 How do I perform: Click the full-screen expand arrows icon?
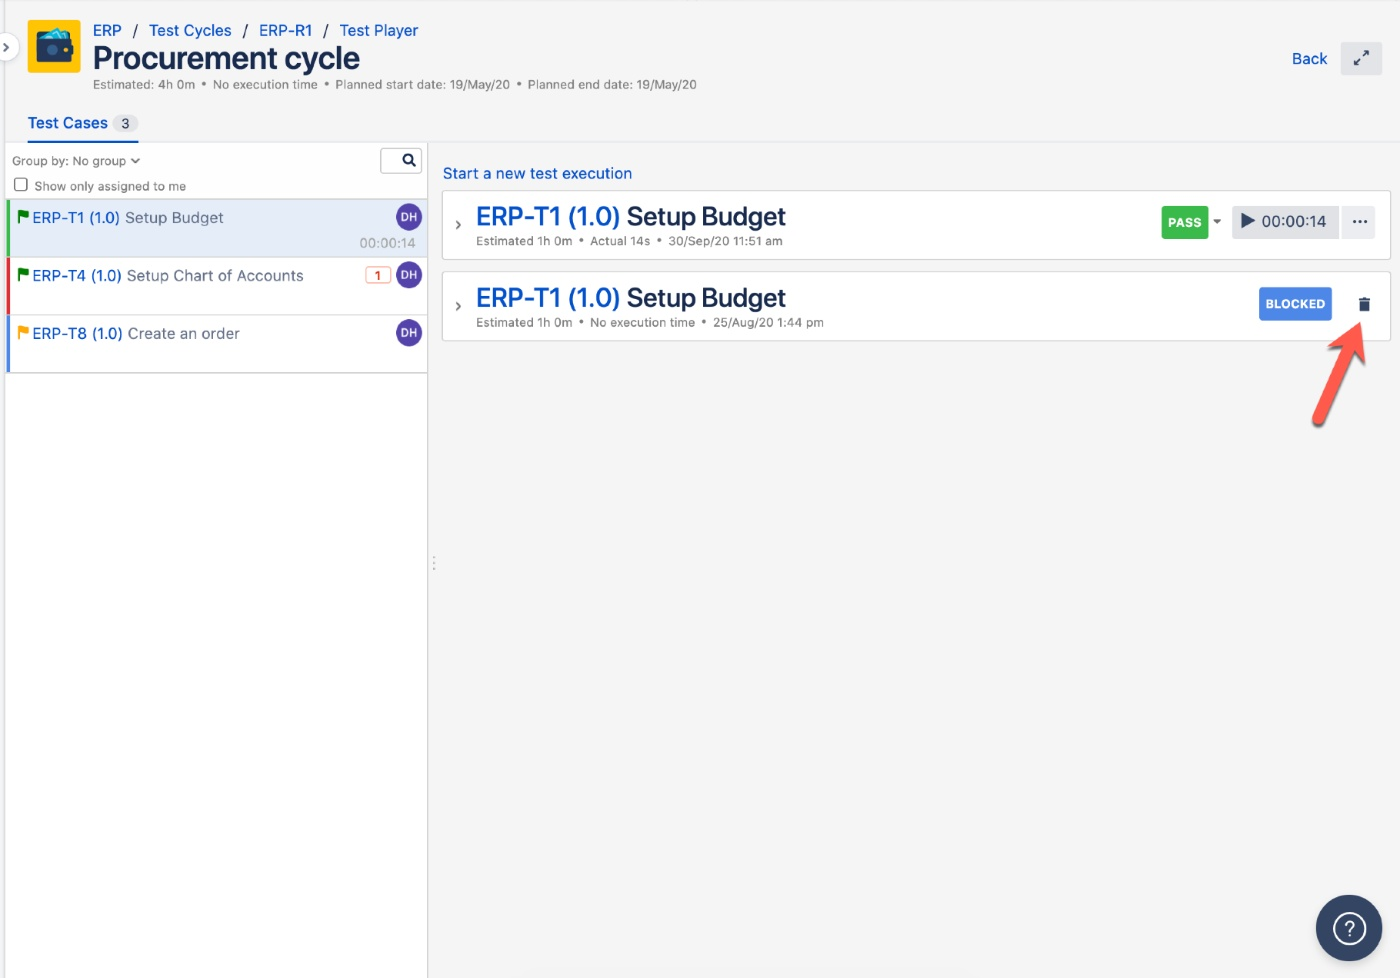(x=1361, y=59)
